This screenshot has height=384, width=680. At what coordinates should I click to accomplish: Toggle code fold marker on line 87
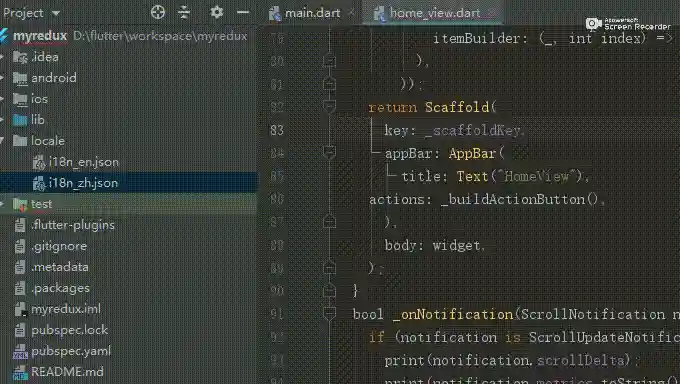tap(329, 221)
